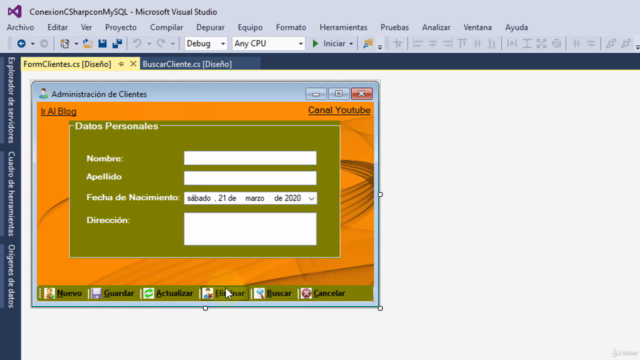Click the Save All icon
640x360 pixels.
click(117, 43)
